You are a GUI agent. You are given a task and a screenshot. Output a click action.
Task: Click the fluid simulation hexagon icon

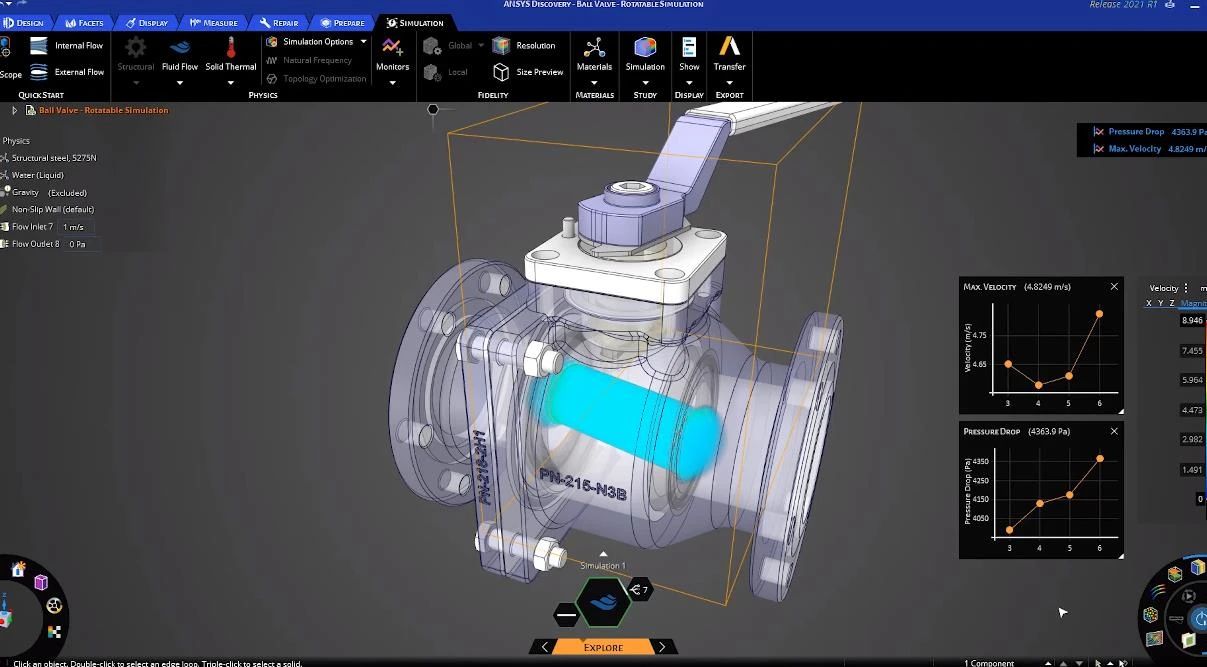point(603,602)
